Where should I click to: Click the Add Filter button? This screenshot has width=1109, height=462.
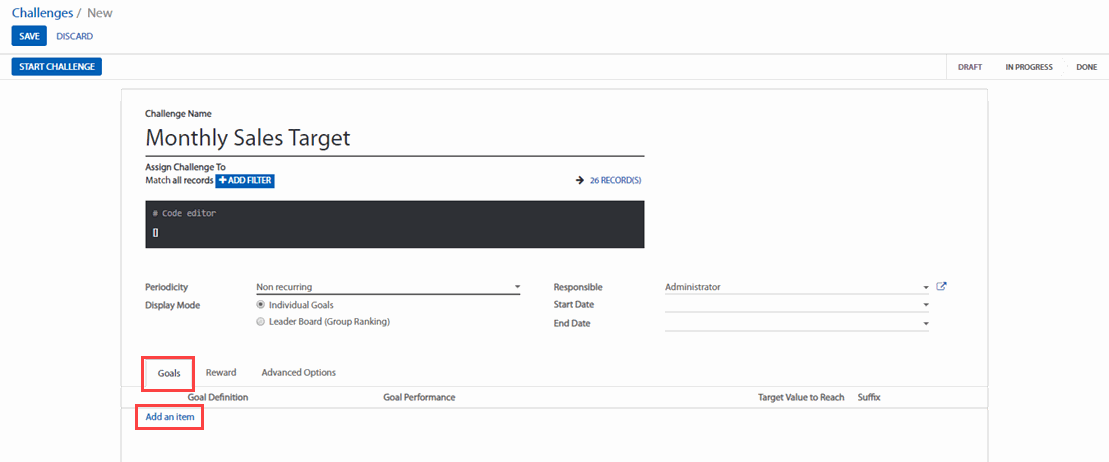(245, 181)
